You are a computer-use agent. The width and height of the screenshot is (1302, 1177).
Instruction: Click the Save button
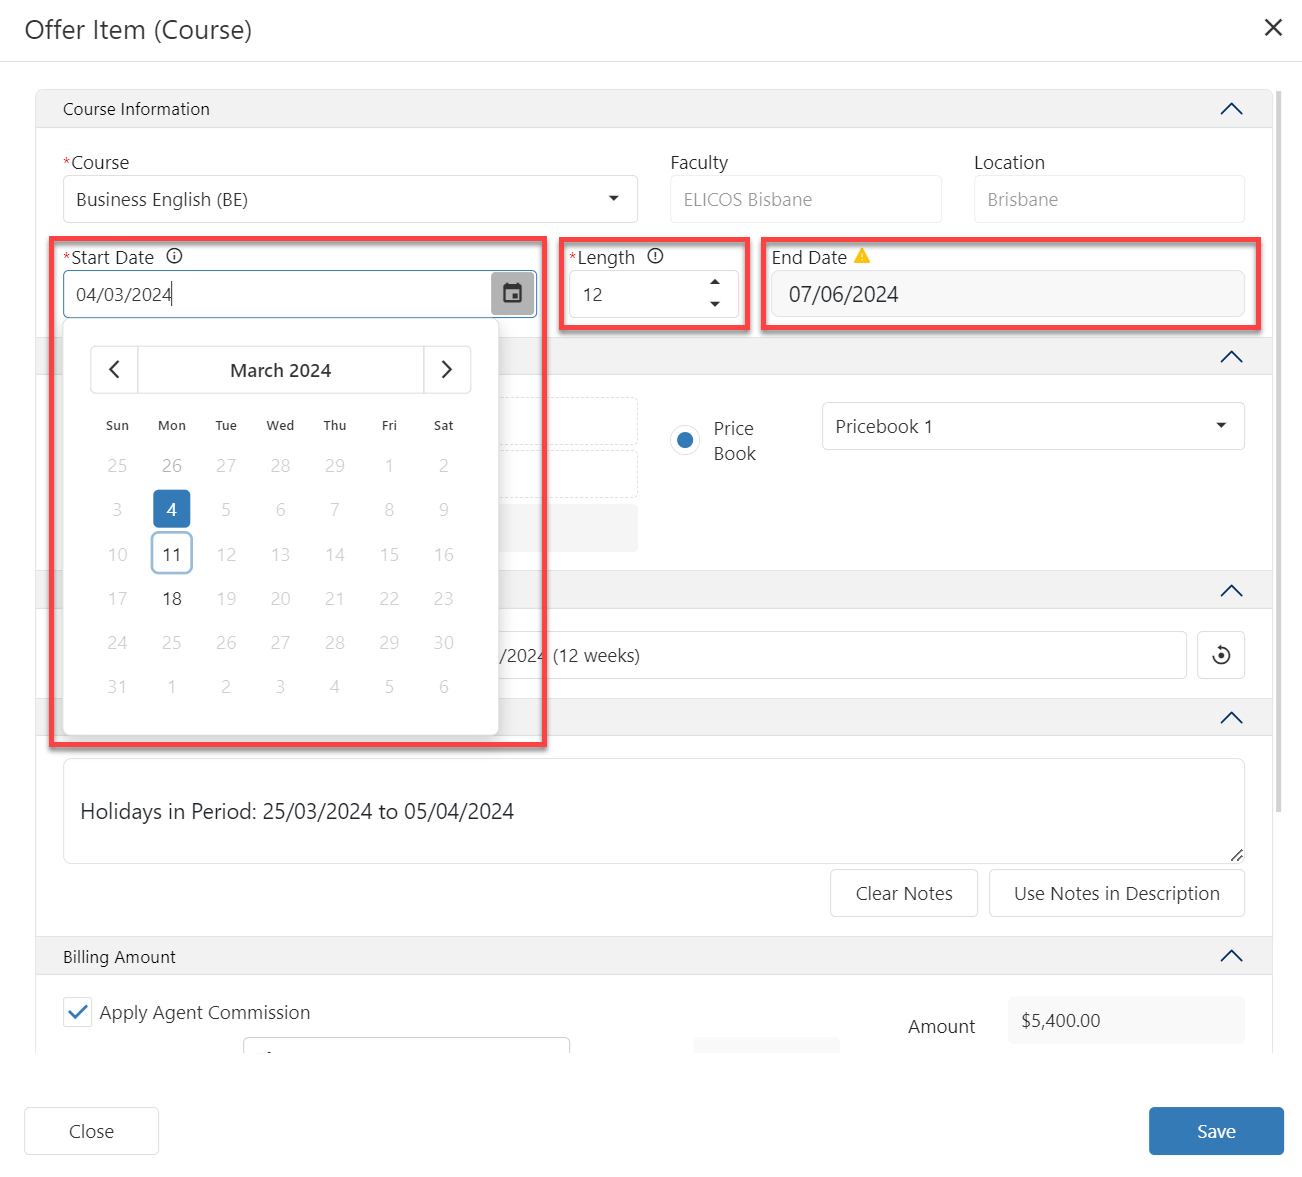pos(1215,1131)
